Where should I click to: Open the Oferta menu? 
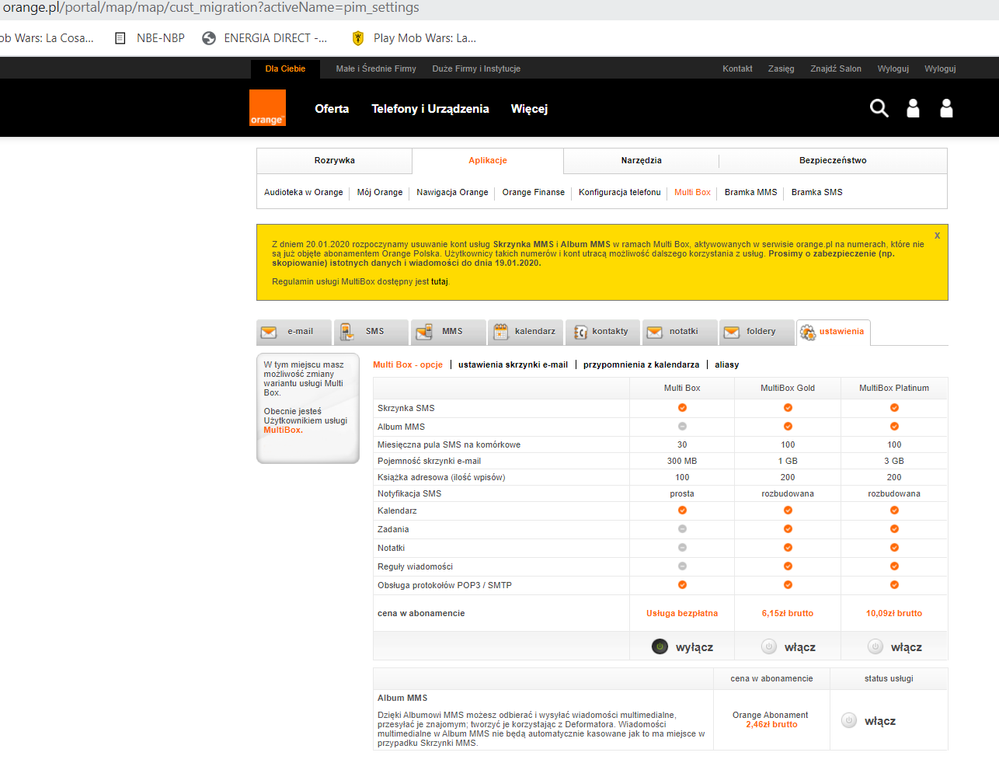coord(332,109)
